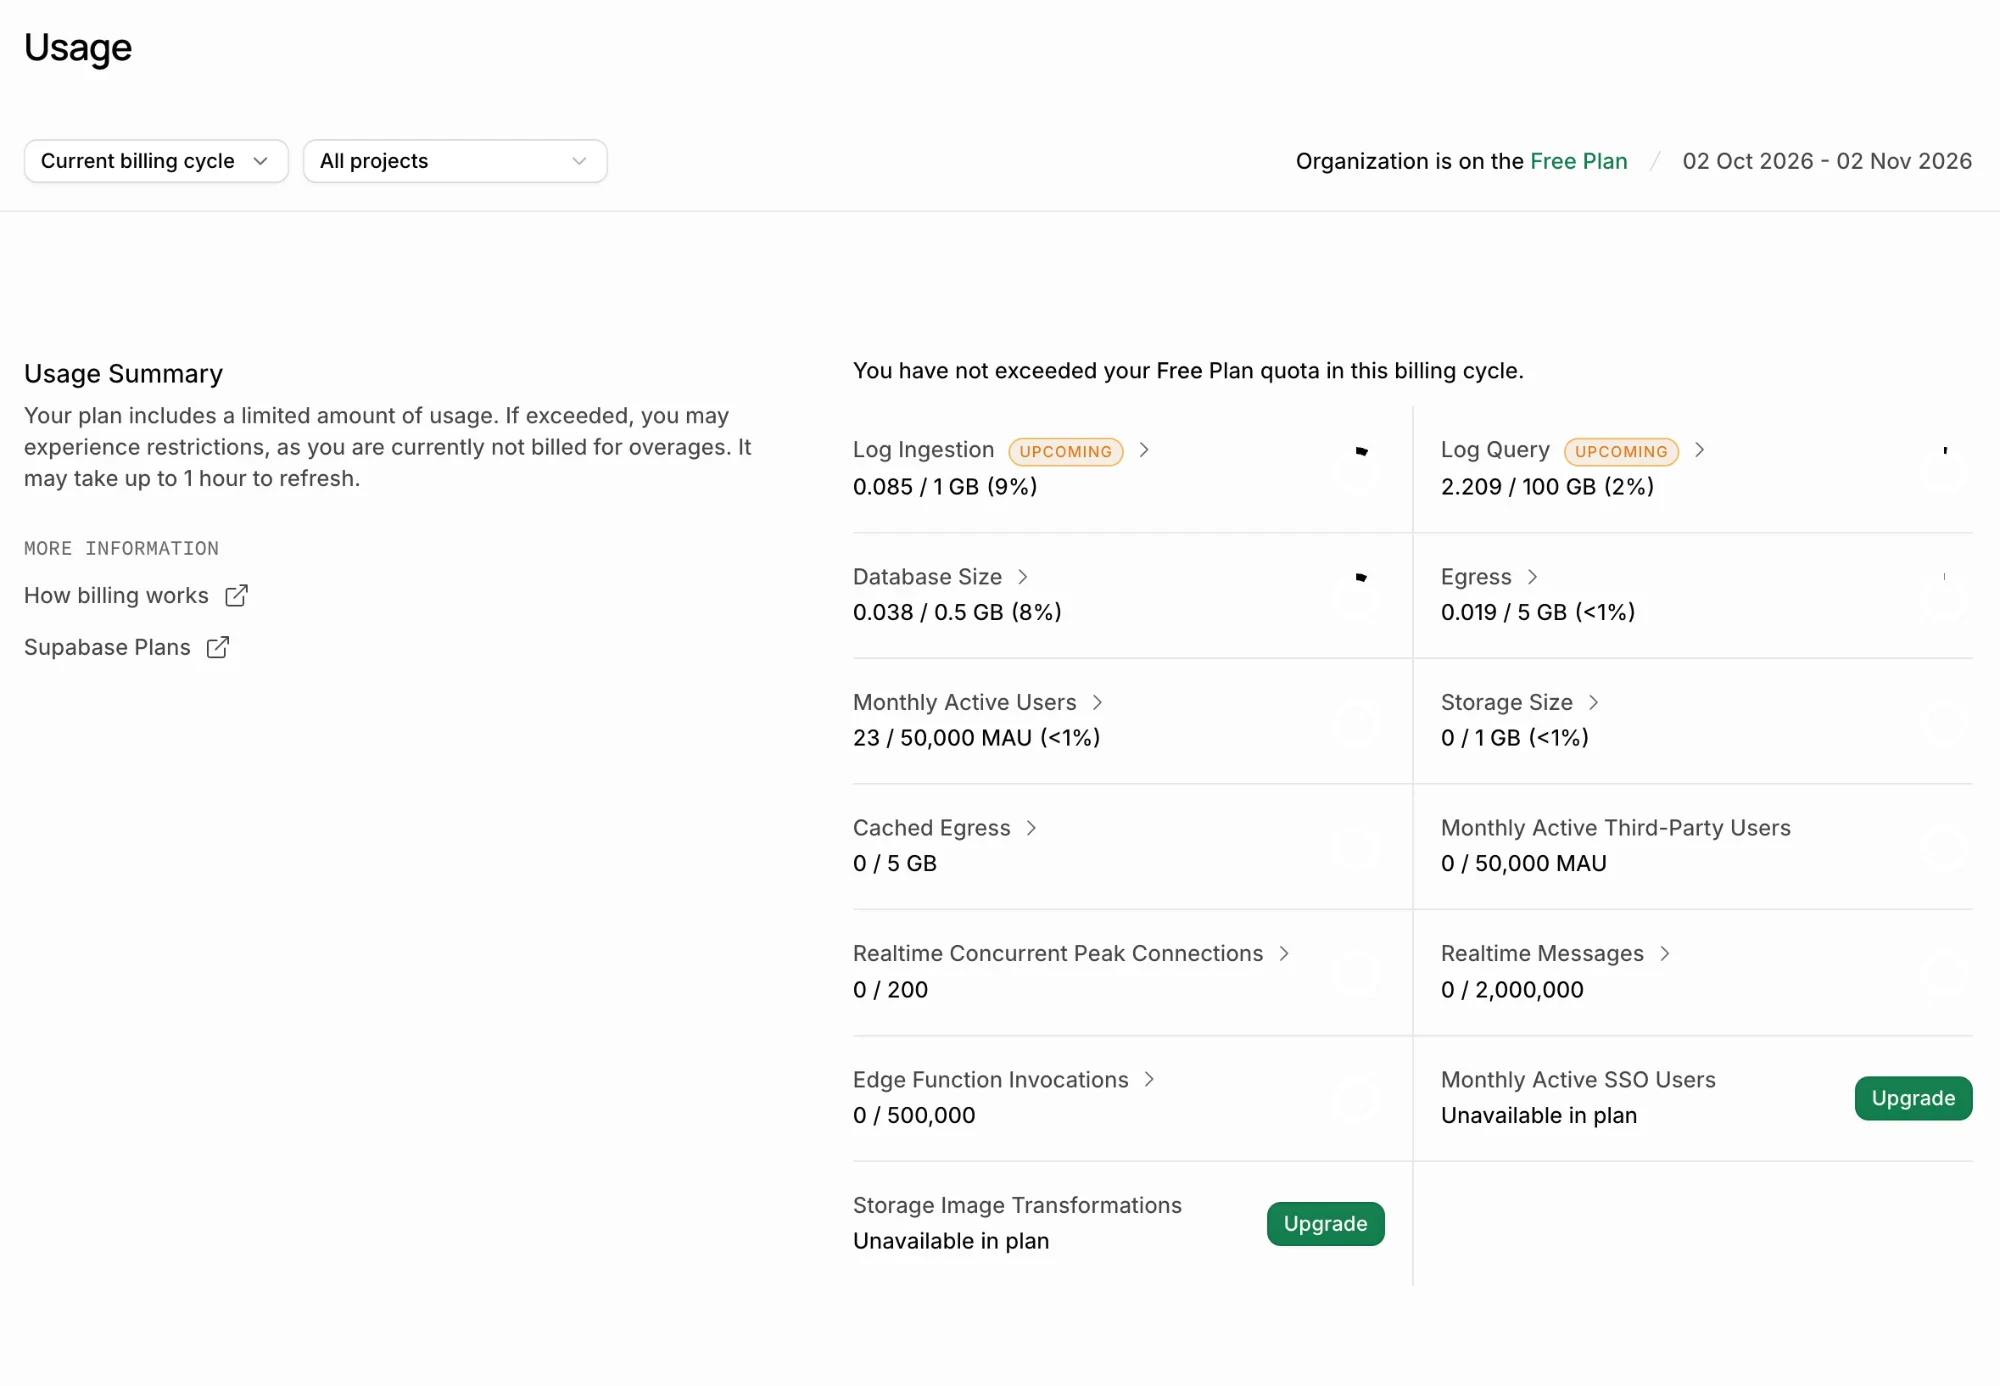This screenshot has height=1386, width=2000.
Task: Open the Current billing cycle dropdown
Action: pos(156,161)
